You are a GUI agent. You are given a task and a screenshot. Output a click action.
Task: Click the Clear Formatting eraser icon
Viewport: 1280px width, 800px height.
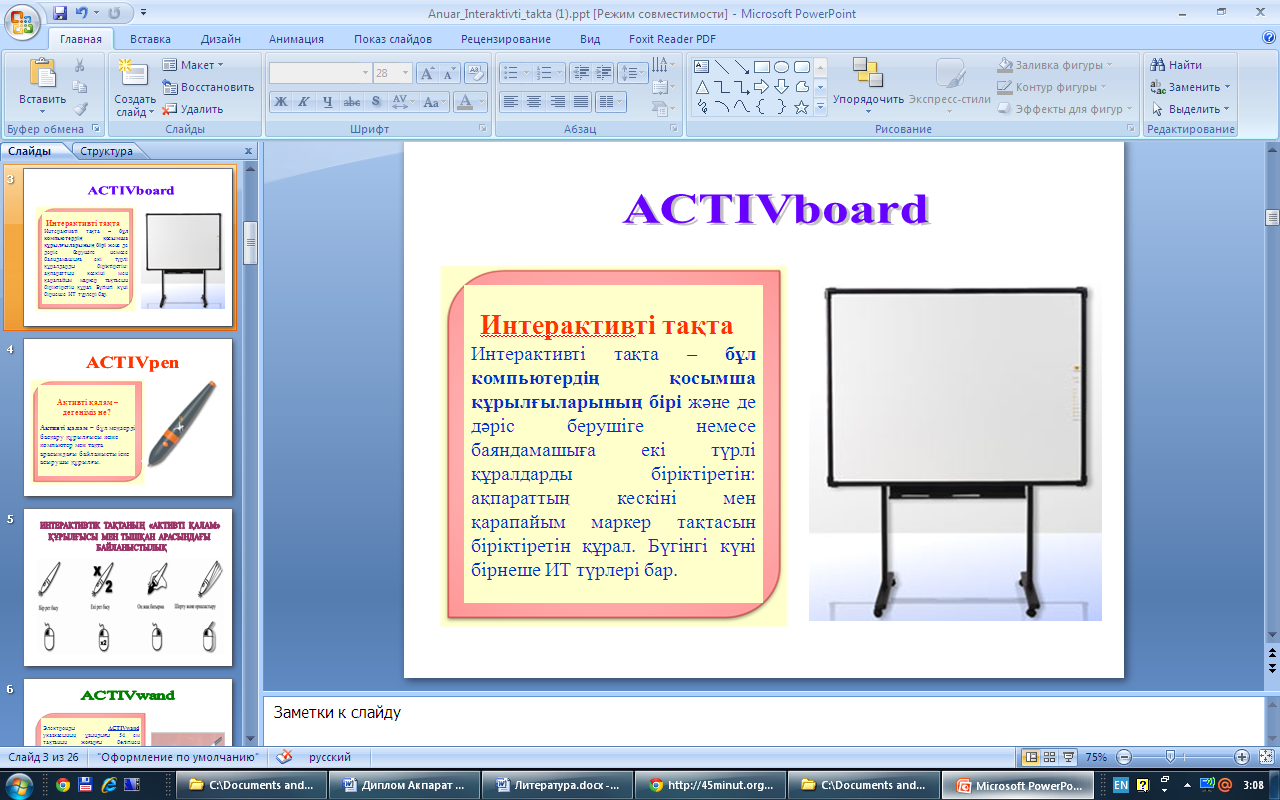[x=476, y=73]
